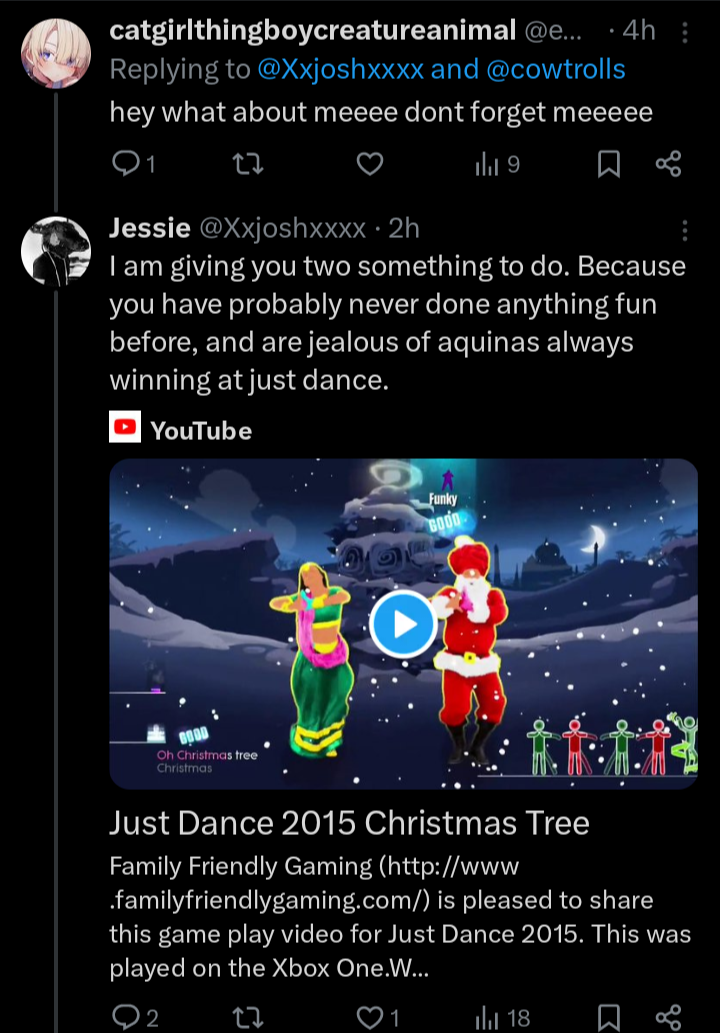Open more options for catgirlthingboycreatureanimal tweet
The image size is (720, 1033).
point(684,32)
